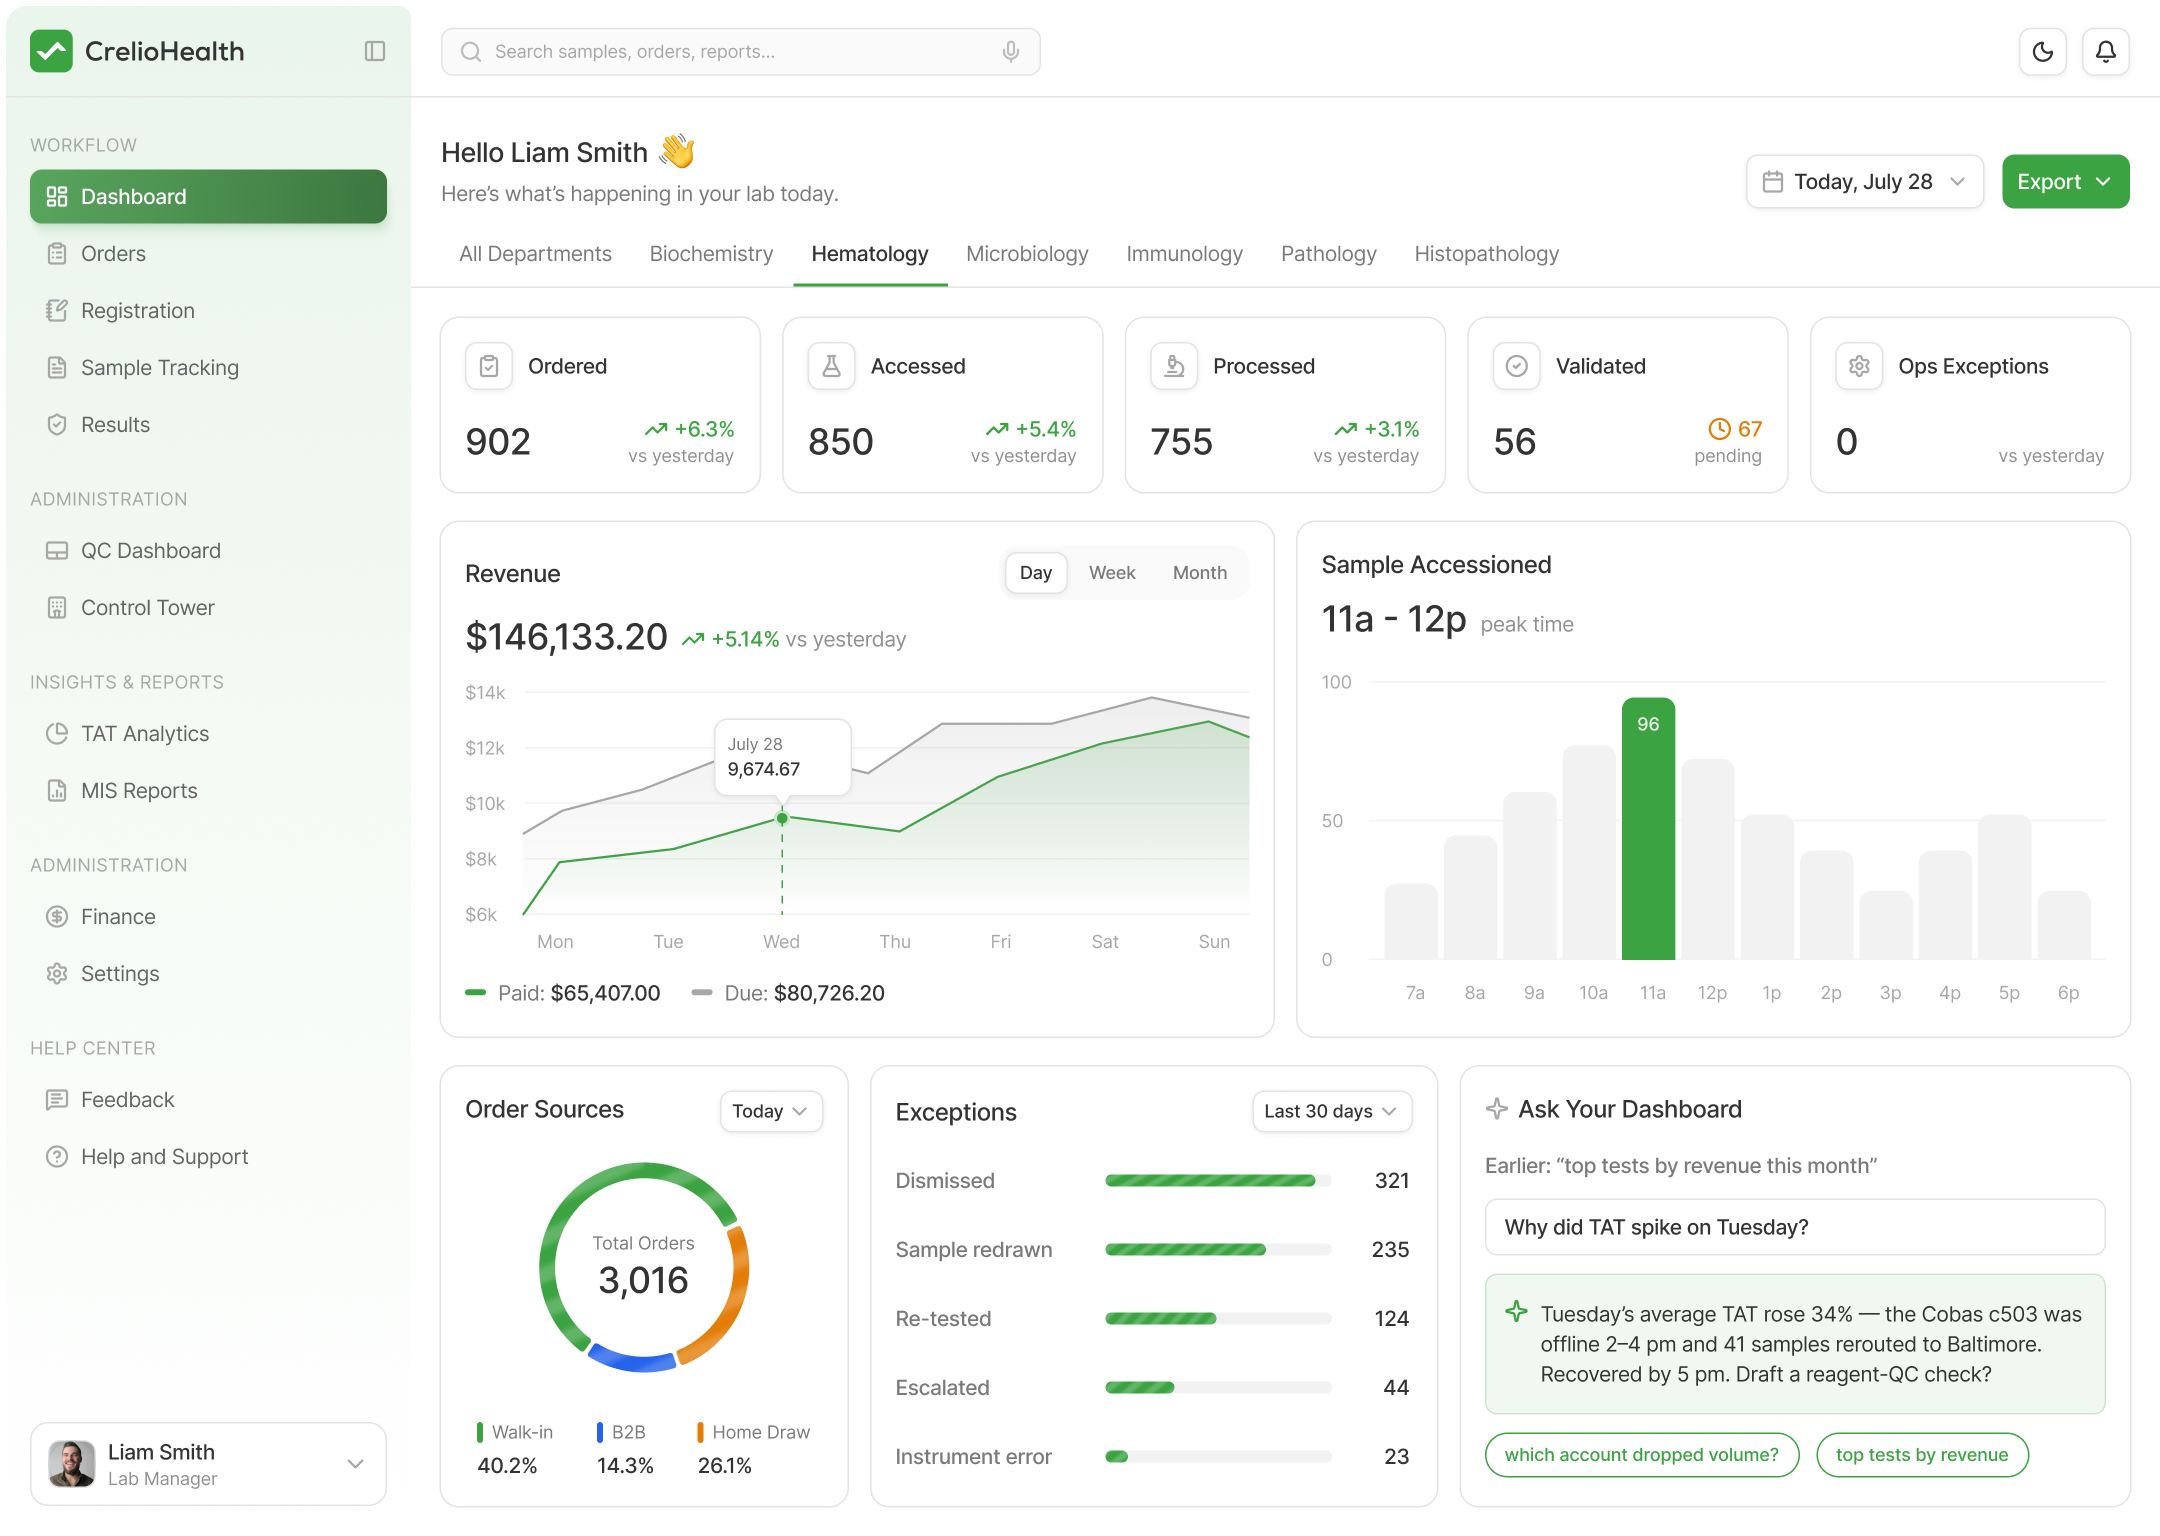
Task: Click the Dismissed exceptions progress bar
Action: (1218, 1181)
